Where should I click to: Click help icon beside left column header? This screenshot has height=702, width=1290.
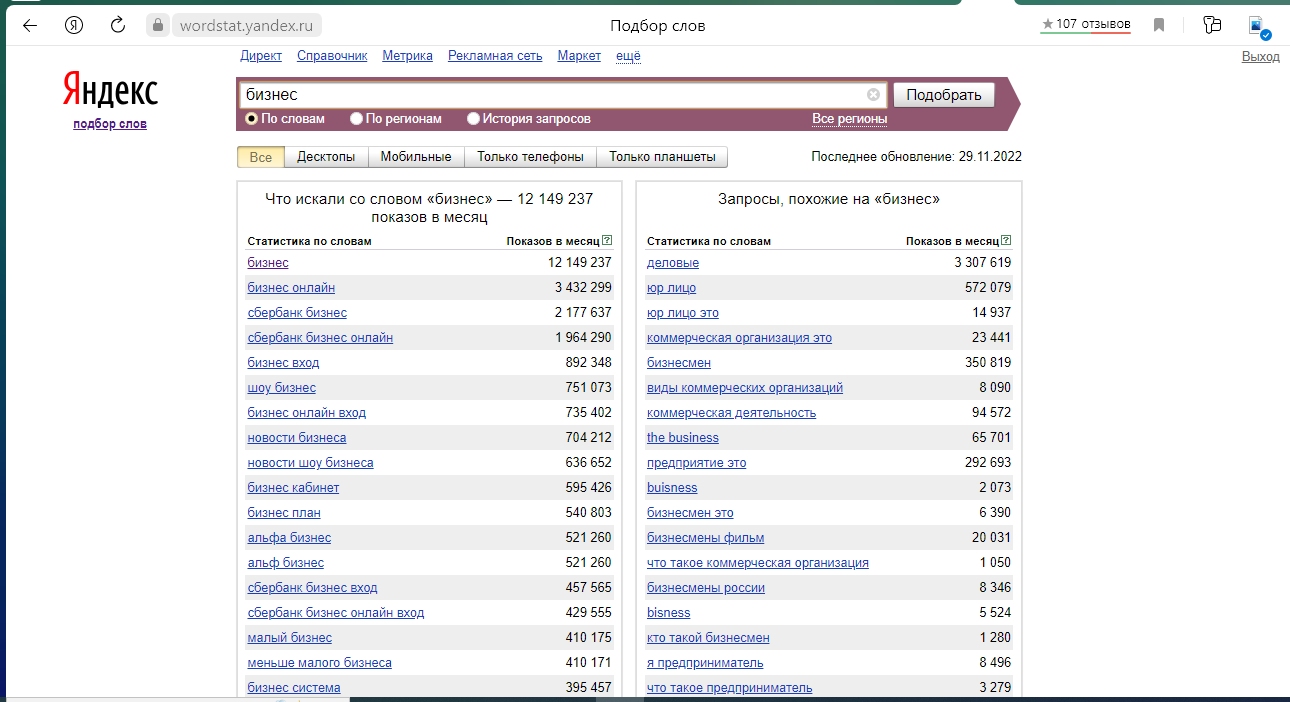607,241
